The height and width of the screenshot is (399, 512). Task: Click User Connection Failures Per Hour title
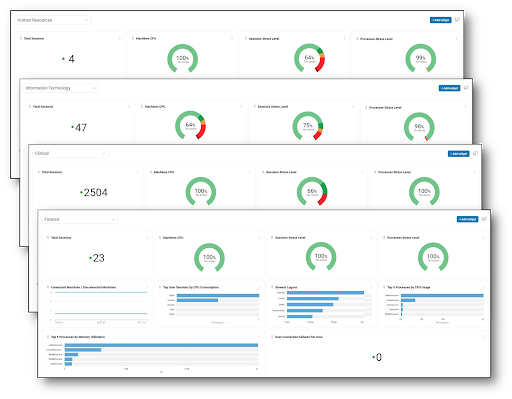click(x=299, y=337)
